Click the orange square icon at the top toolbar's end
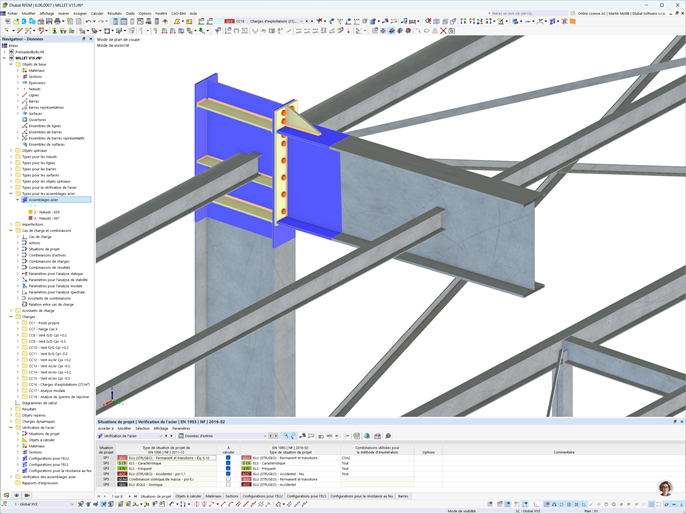 [x=572, y=21]
